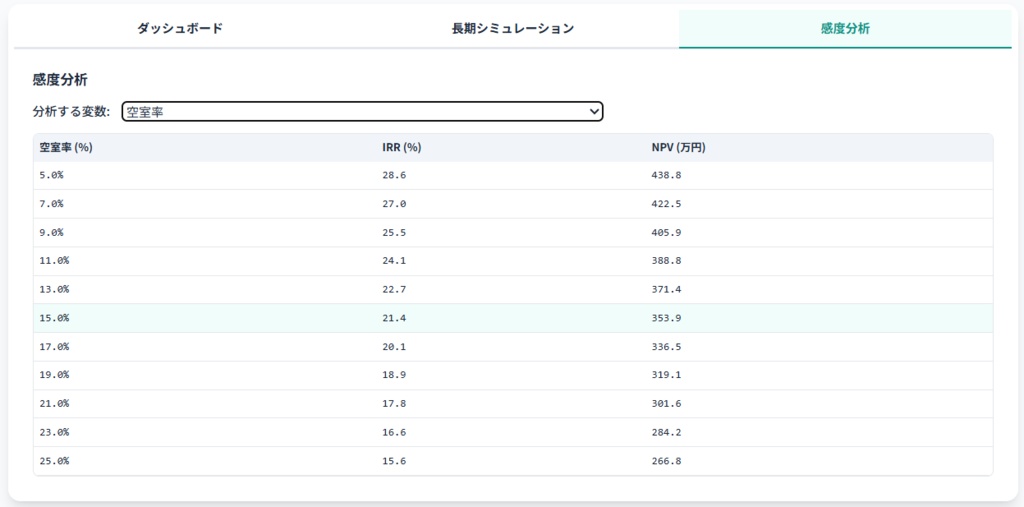Click NPV value 336.5 in the table
This screenshot has width=1024, height=507.
click(666, 347)
